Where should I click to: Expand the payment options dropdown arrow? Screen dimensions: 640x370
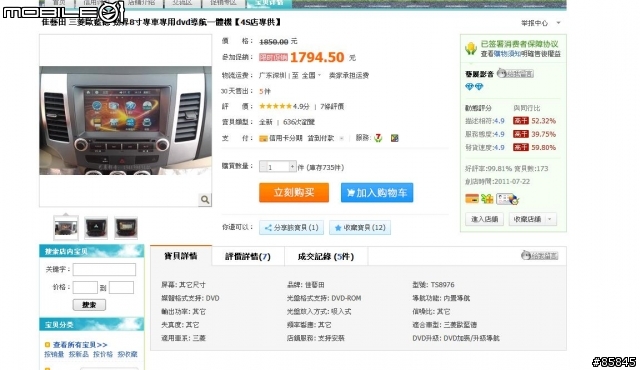click(342, 138)
